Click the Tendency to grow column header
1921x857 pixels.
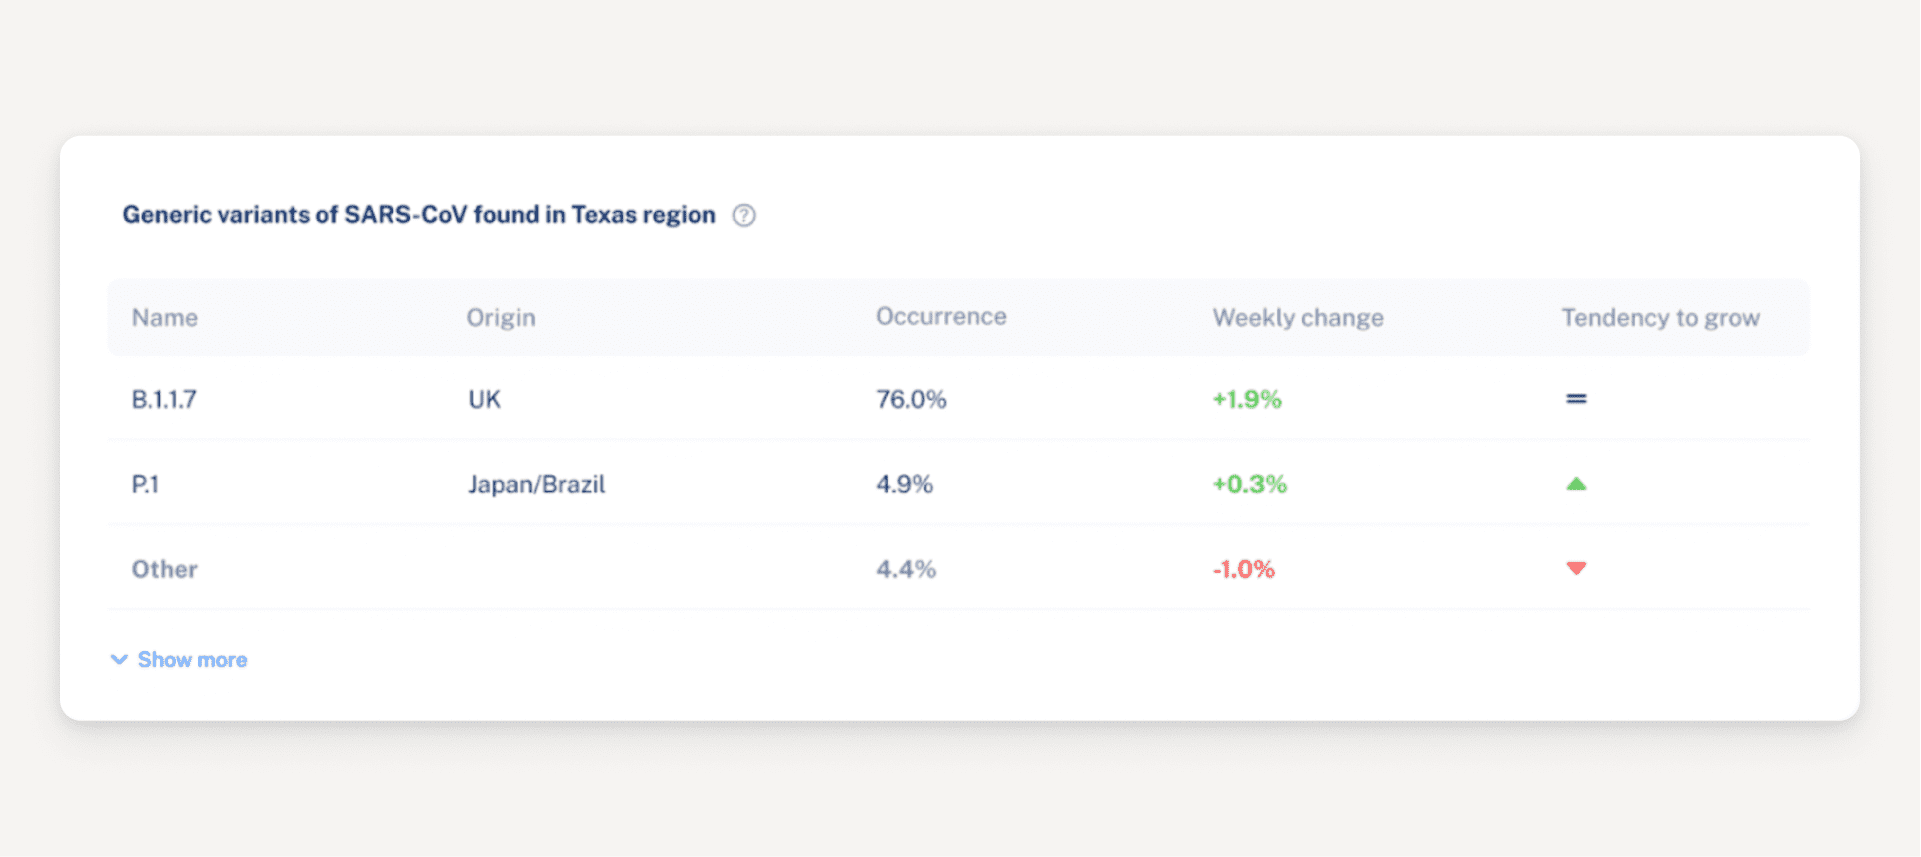[1661, 318]
